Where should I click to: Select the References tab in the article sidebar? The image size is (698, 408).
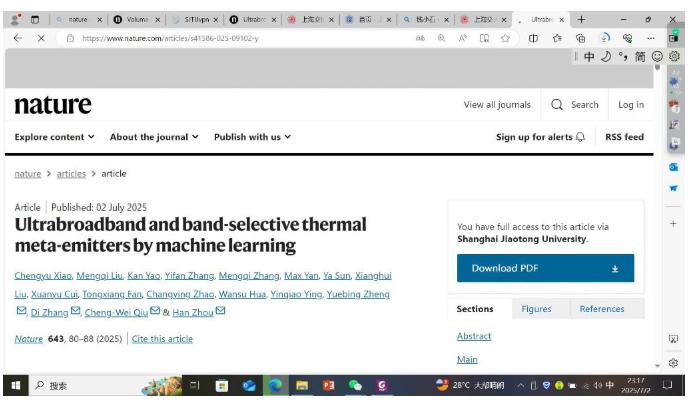(x=602, y=309)
